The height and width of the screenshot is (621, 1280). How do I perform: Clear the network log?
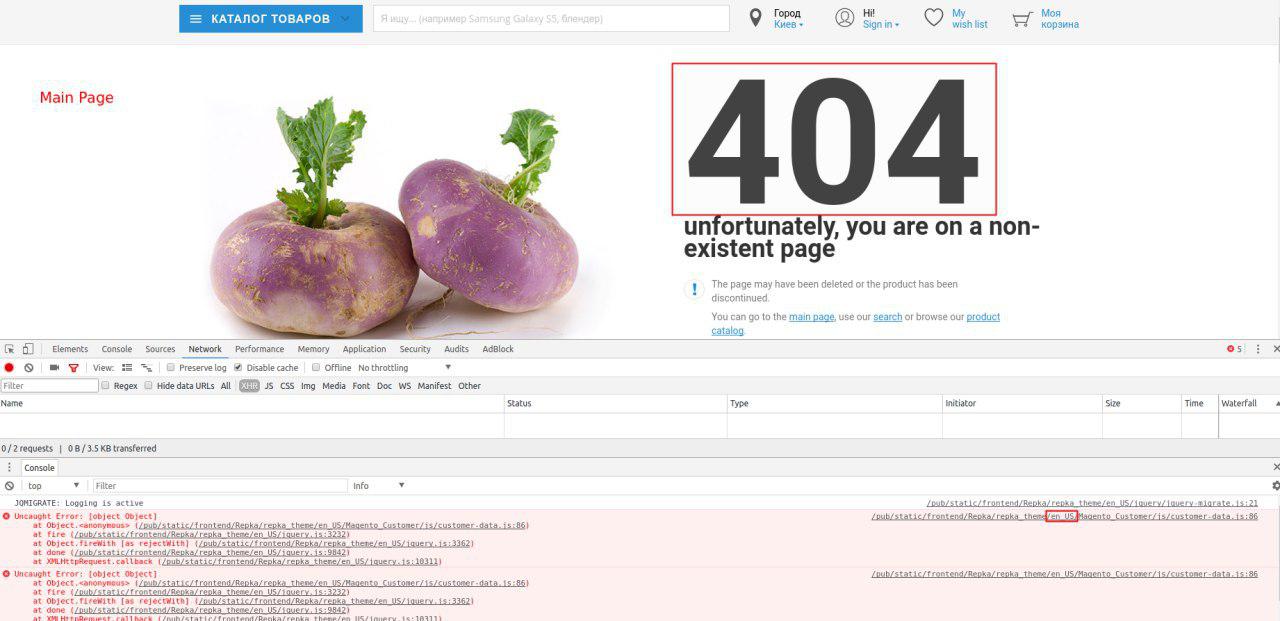(29, 368)
